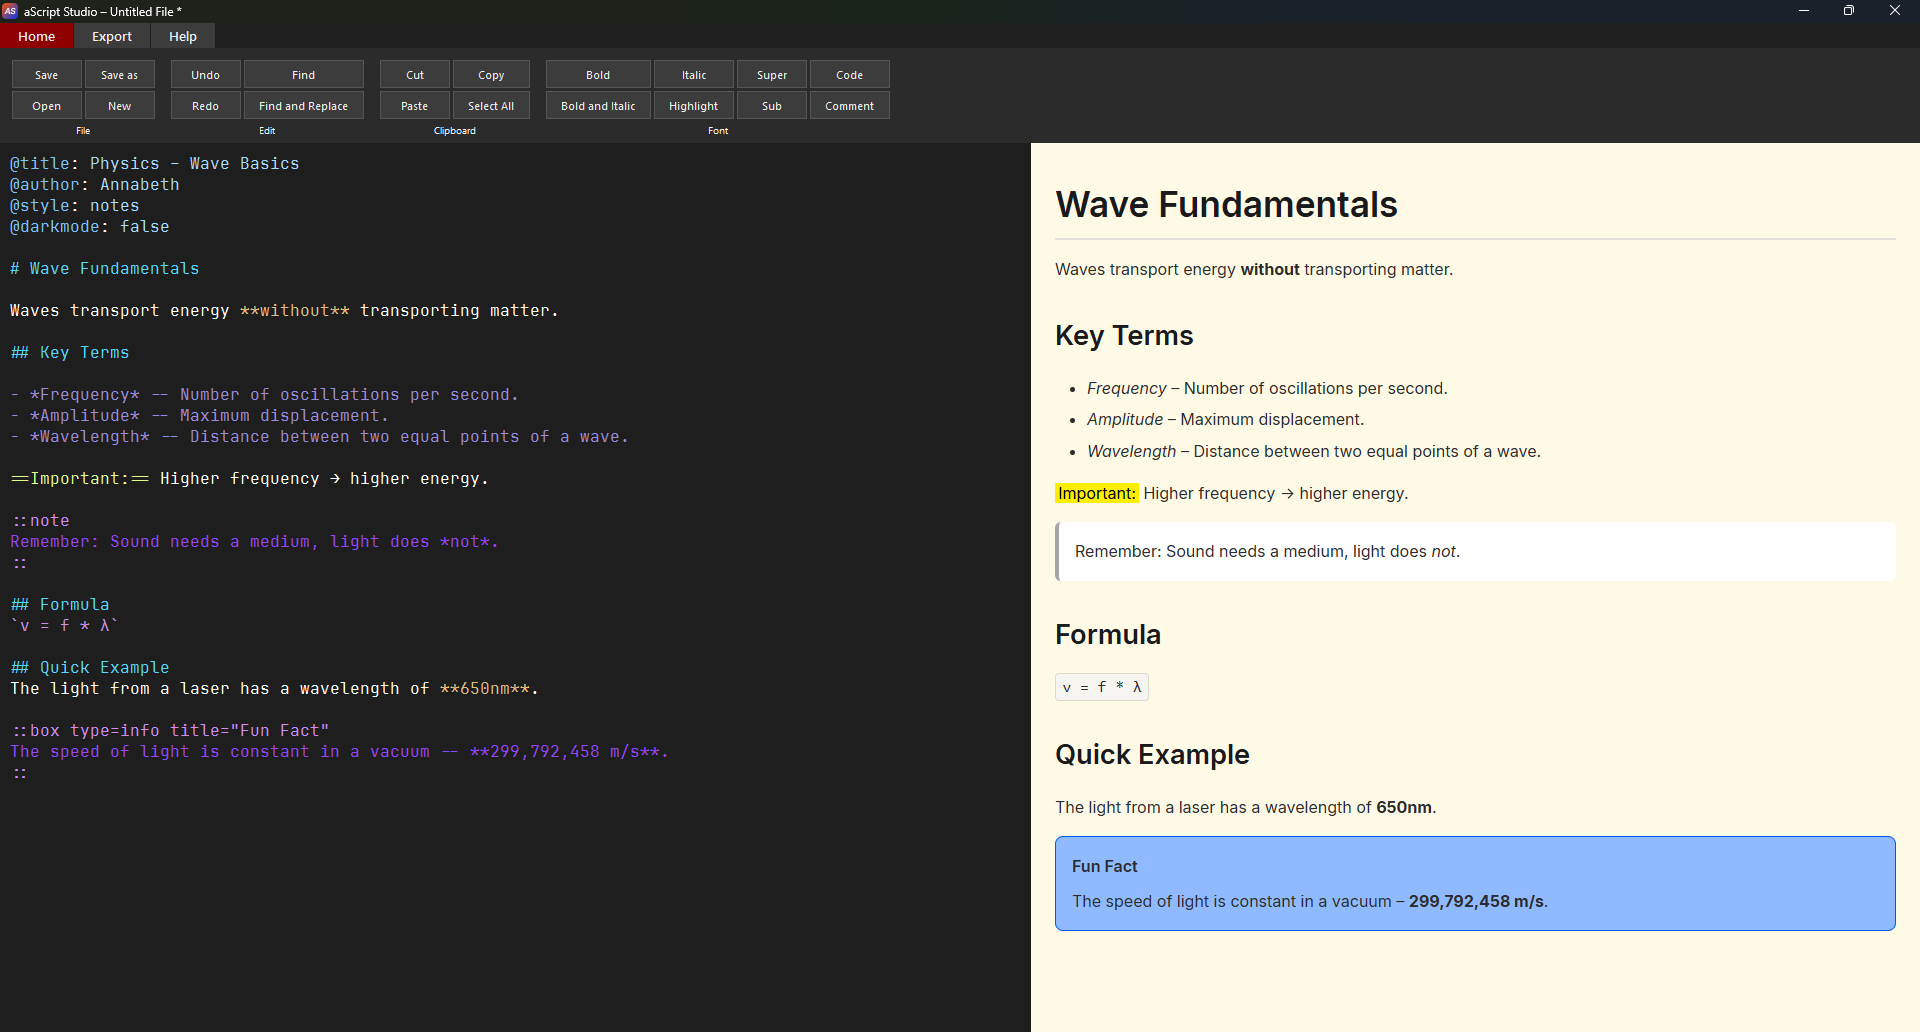This screenshot has height=1032, width=1920.
Task: Apply Superscript with Super button
Action: (771, 75)
